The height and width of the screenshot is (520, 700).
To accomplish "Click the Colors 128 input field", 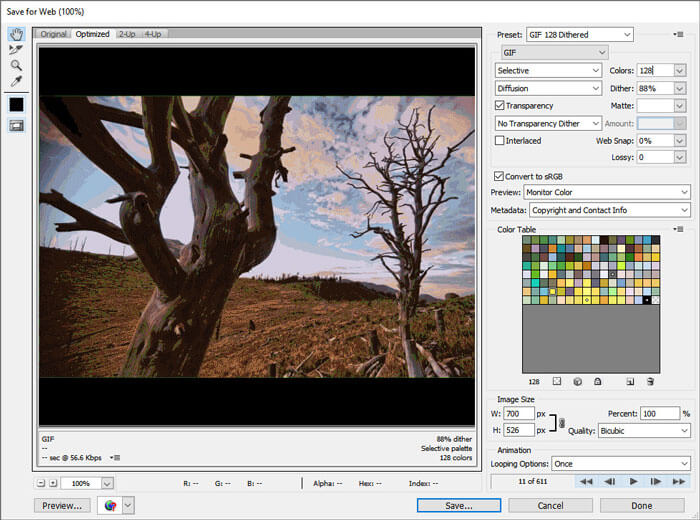I will pyautogui.click(x=655, y=71).
